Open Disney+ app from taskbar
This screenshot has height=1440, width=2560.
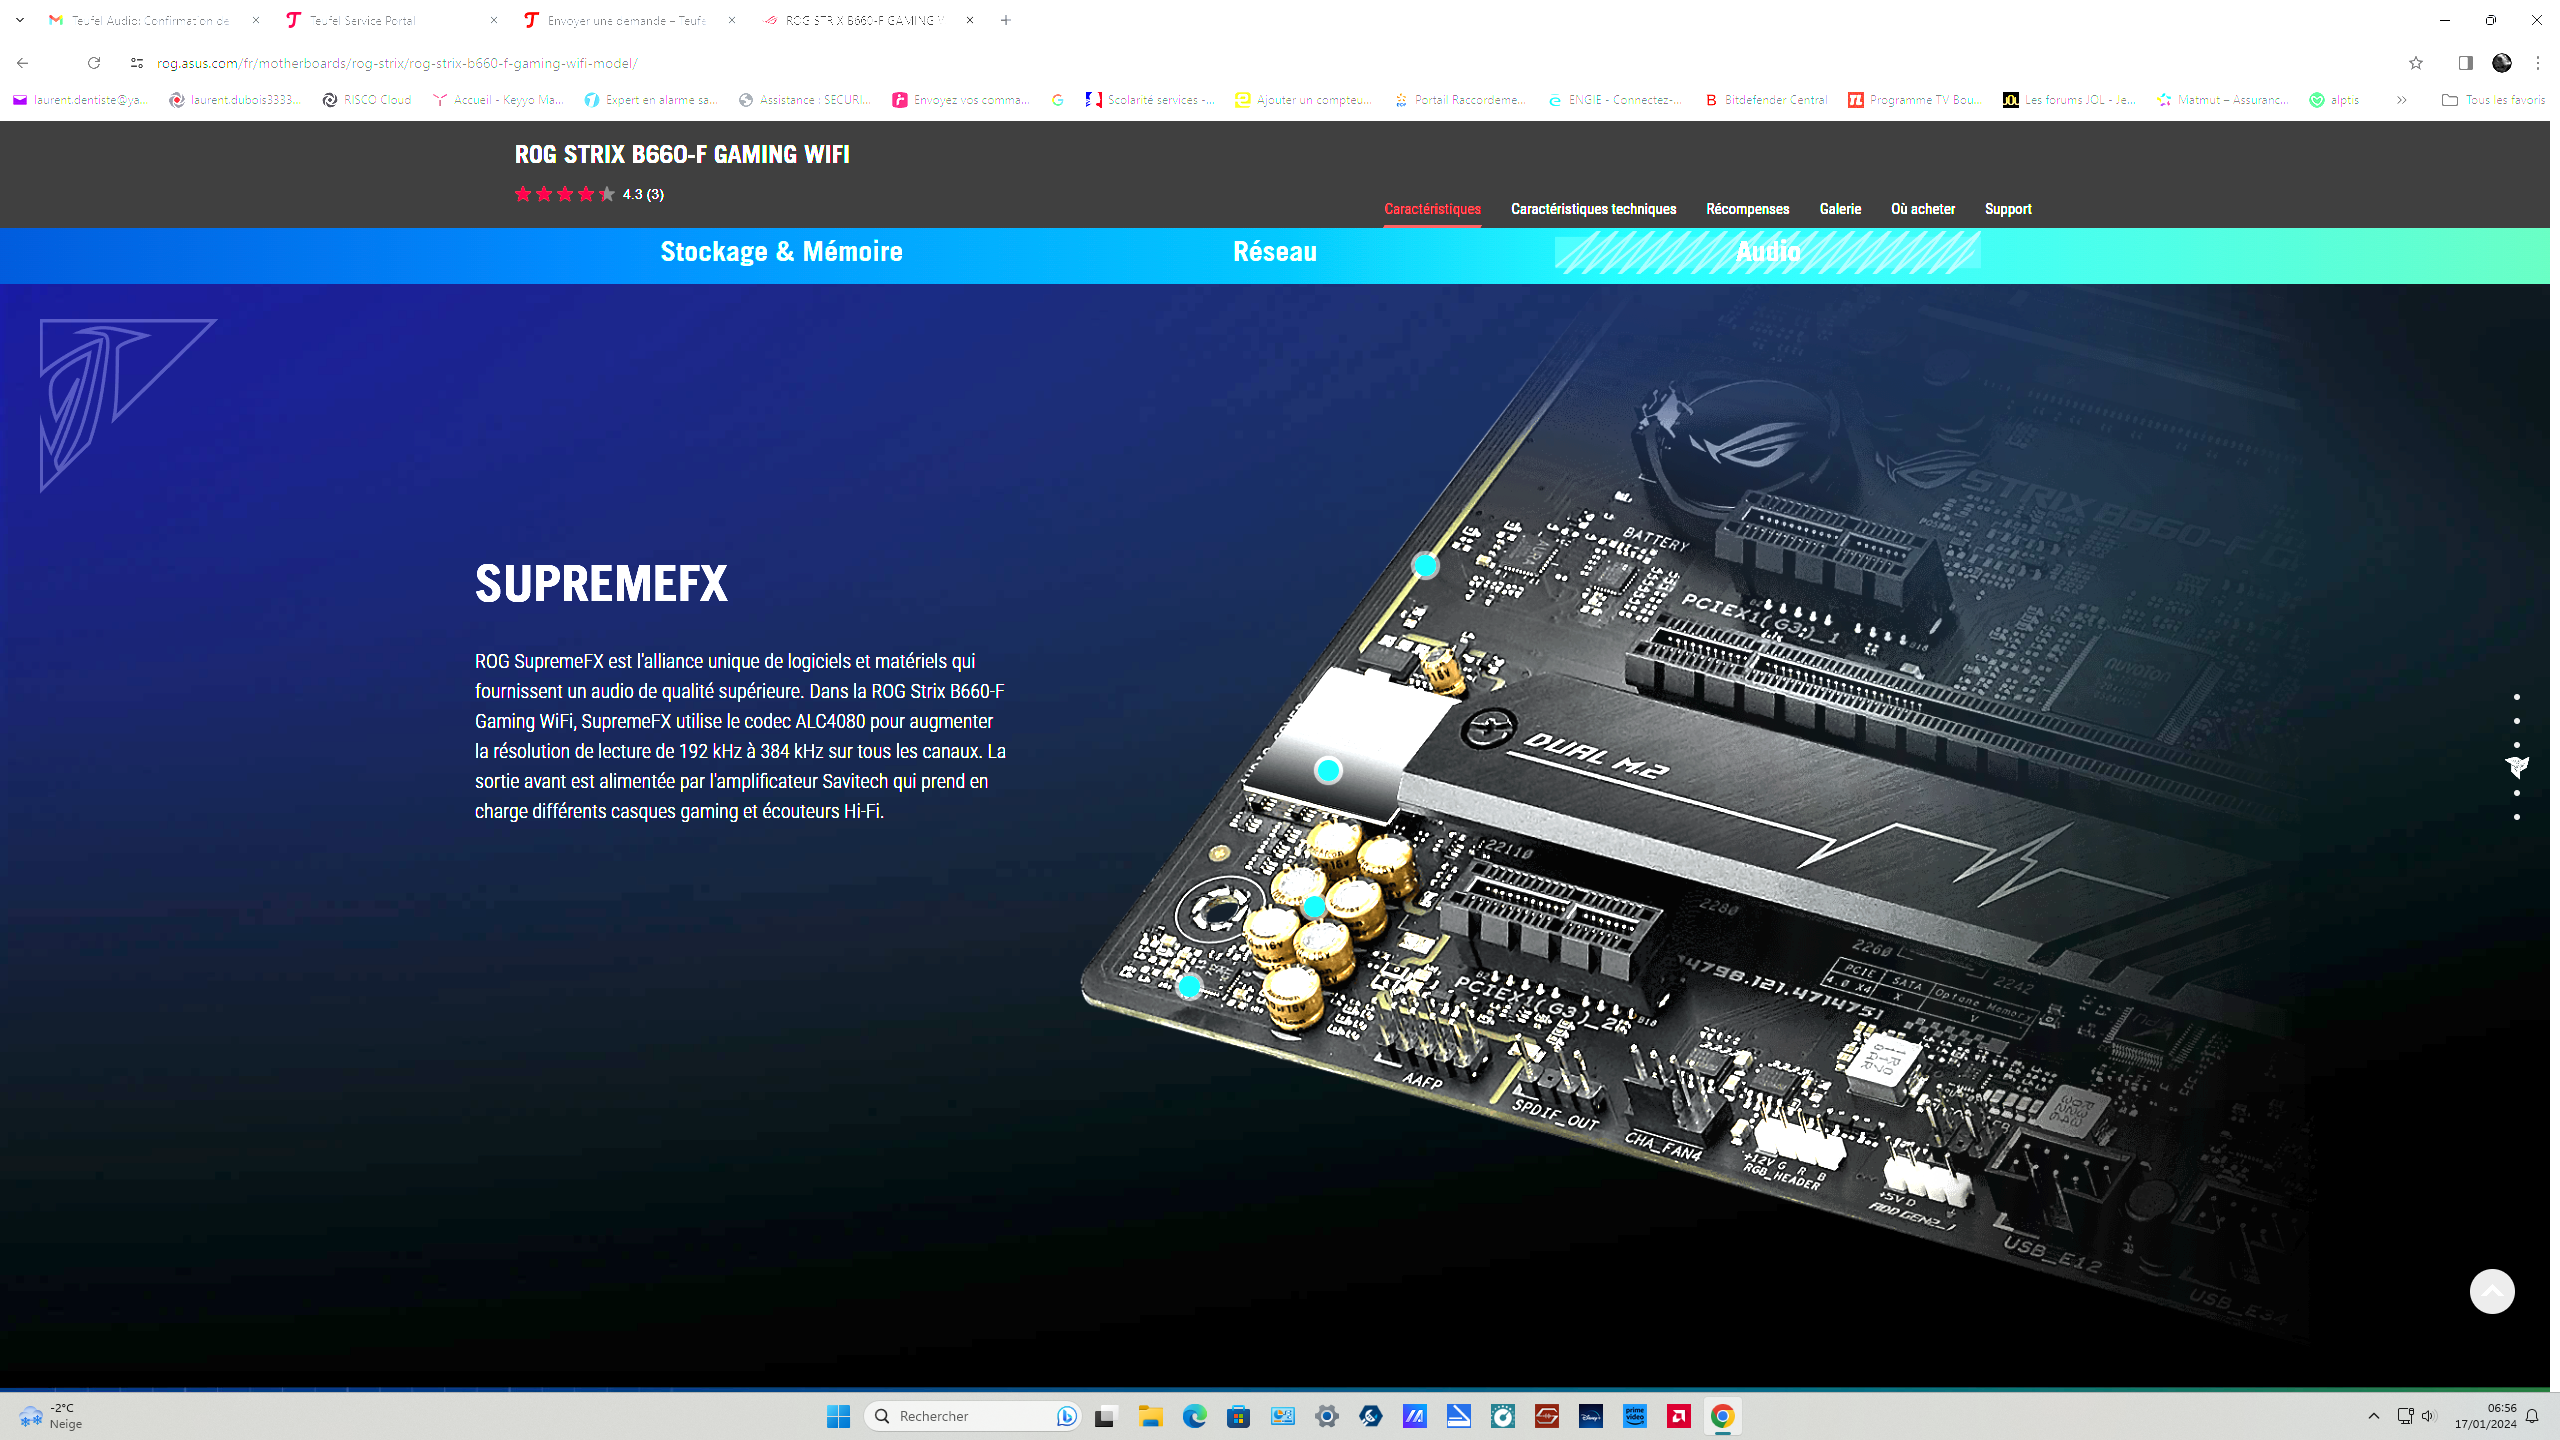[1590, 1416]
